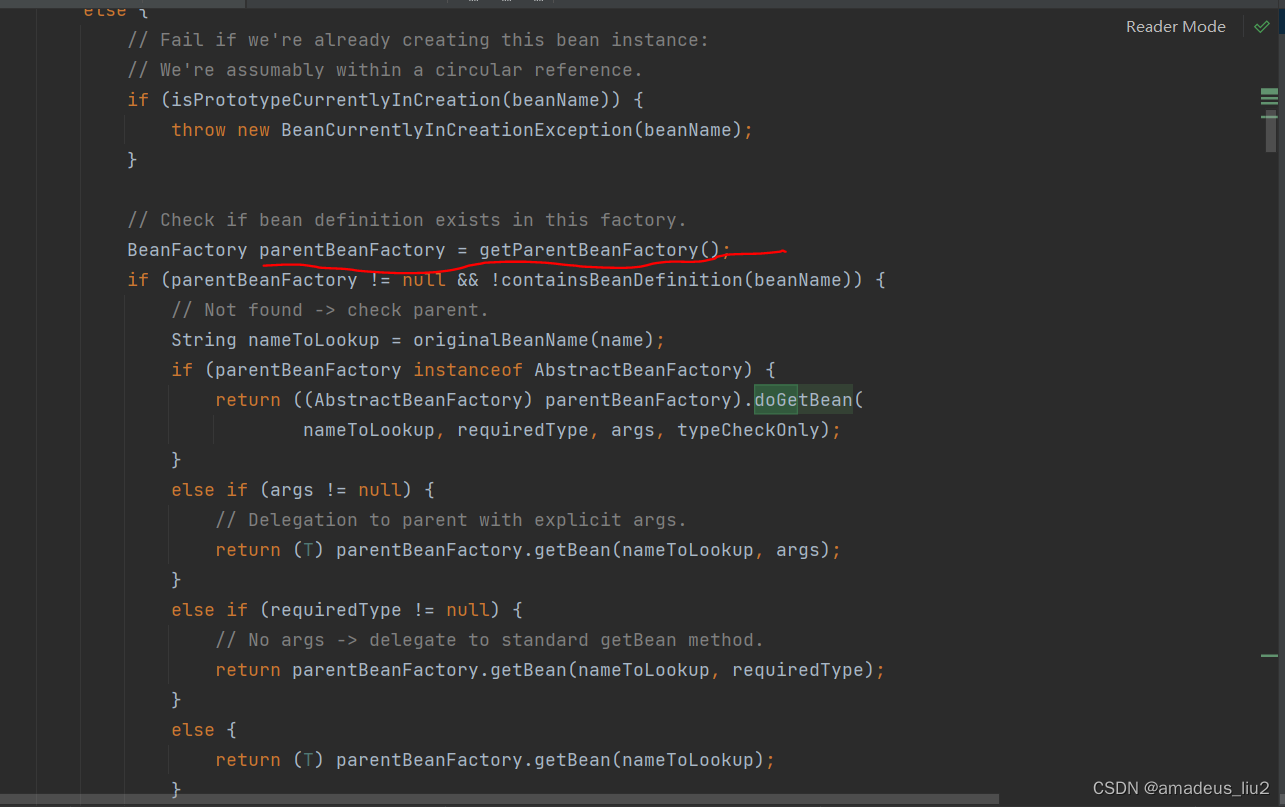Click the isPrototypeCurrentlyInCreation method name
Image resolution: width=1285 pixels, height=807 pixels.
tap(337, 100)
